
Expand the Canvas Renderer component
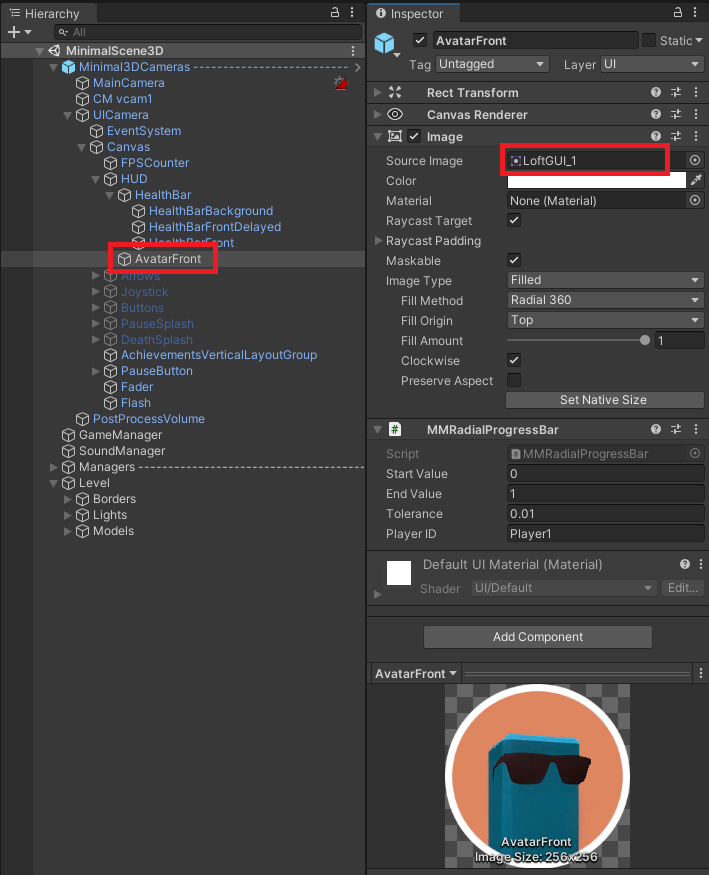378,114
